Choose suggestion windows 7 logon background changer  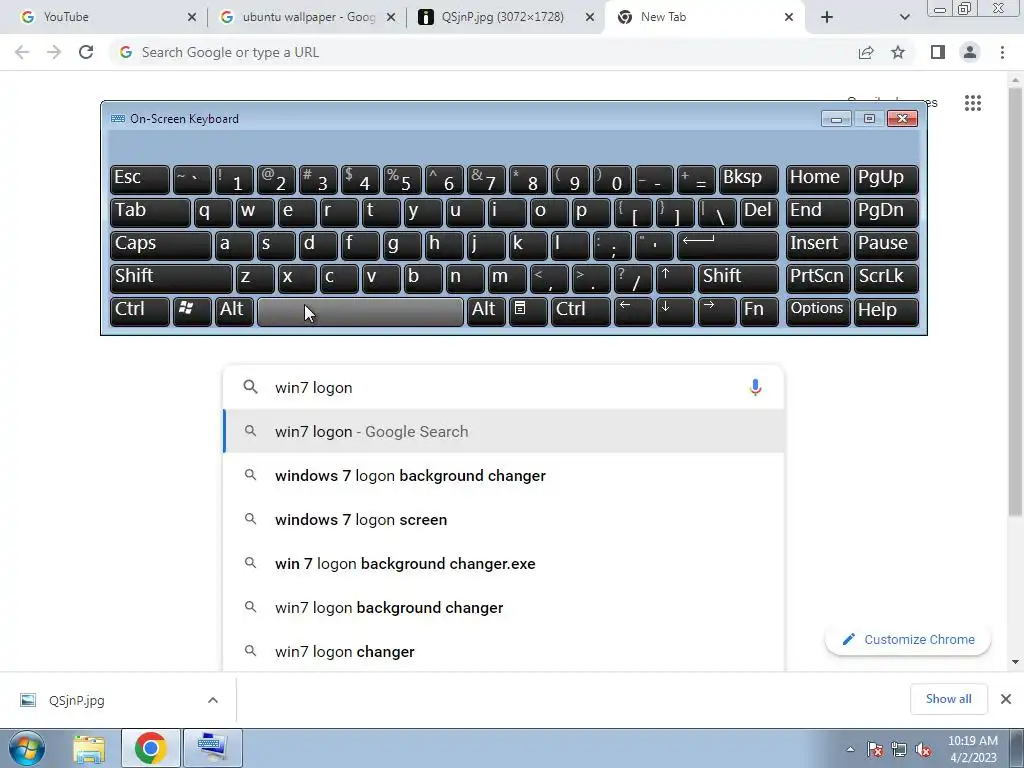click(504, 475)
